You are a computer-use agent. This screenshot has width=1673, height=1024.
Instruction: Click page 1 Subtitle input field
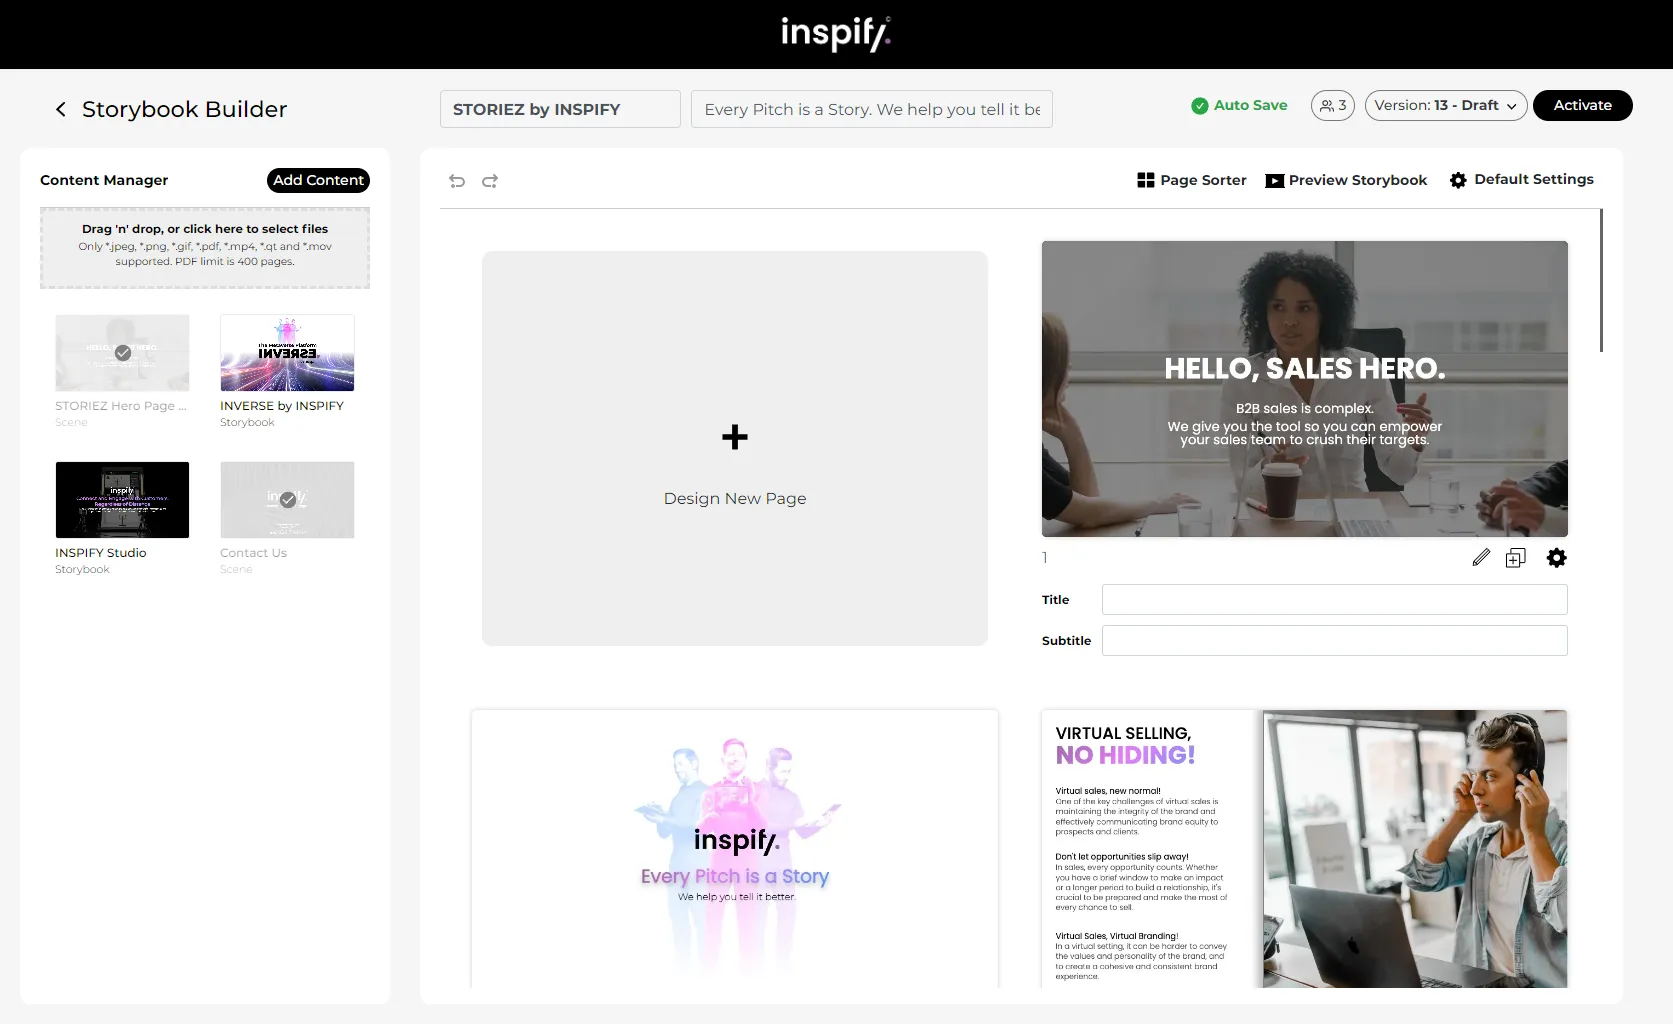pyautogui.click(x=1335, y=641)
